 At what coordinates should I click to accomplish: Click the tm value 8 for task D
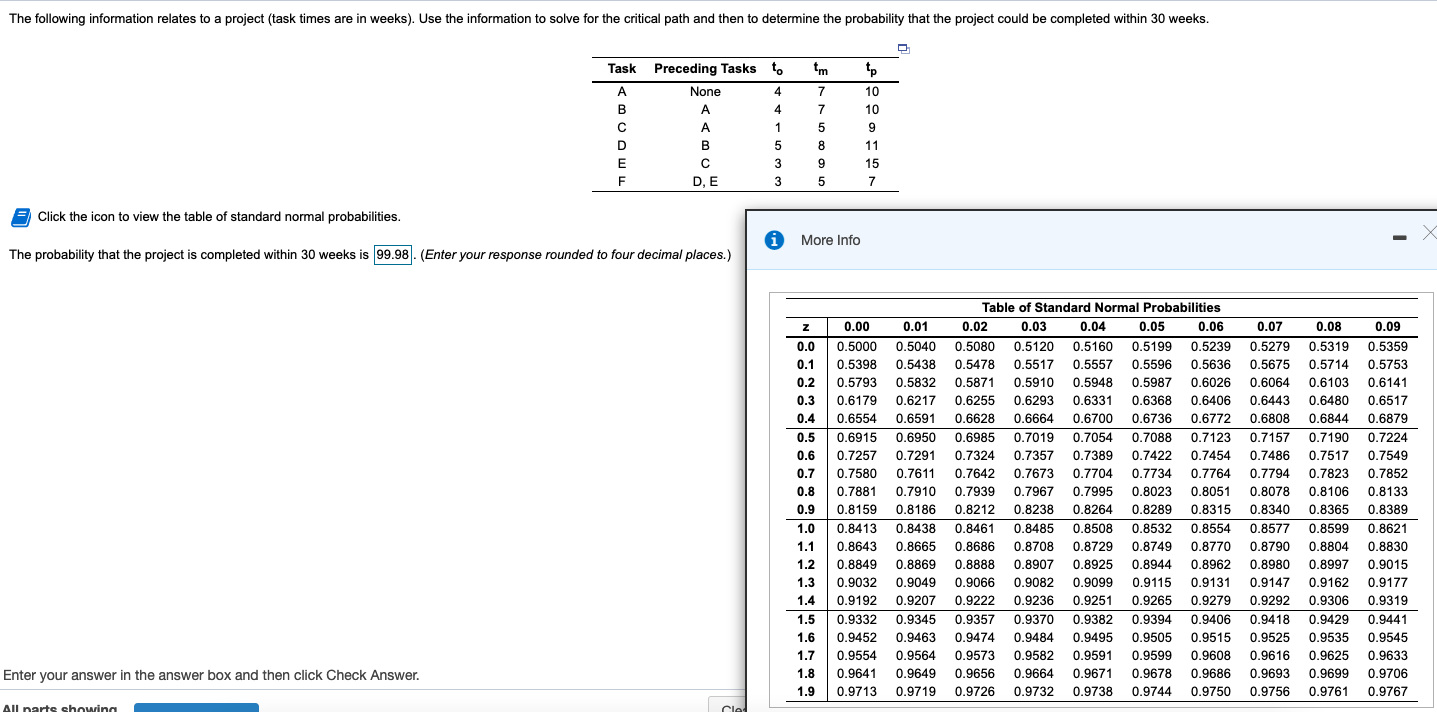(821, 145)
